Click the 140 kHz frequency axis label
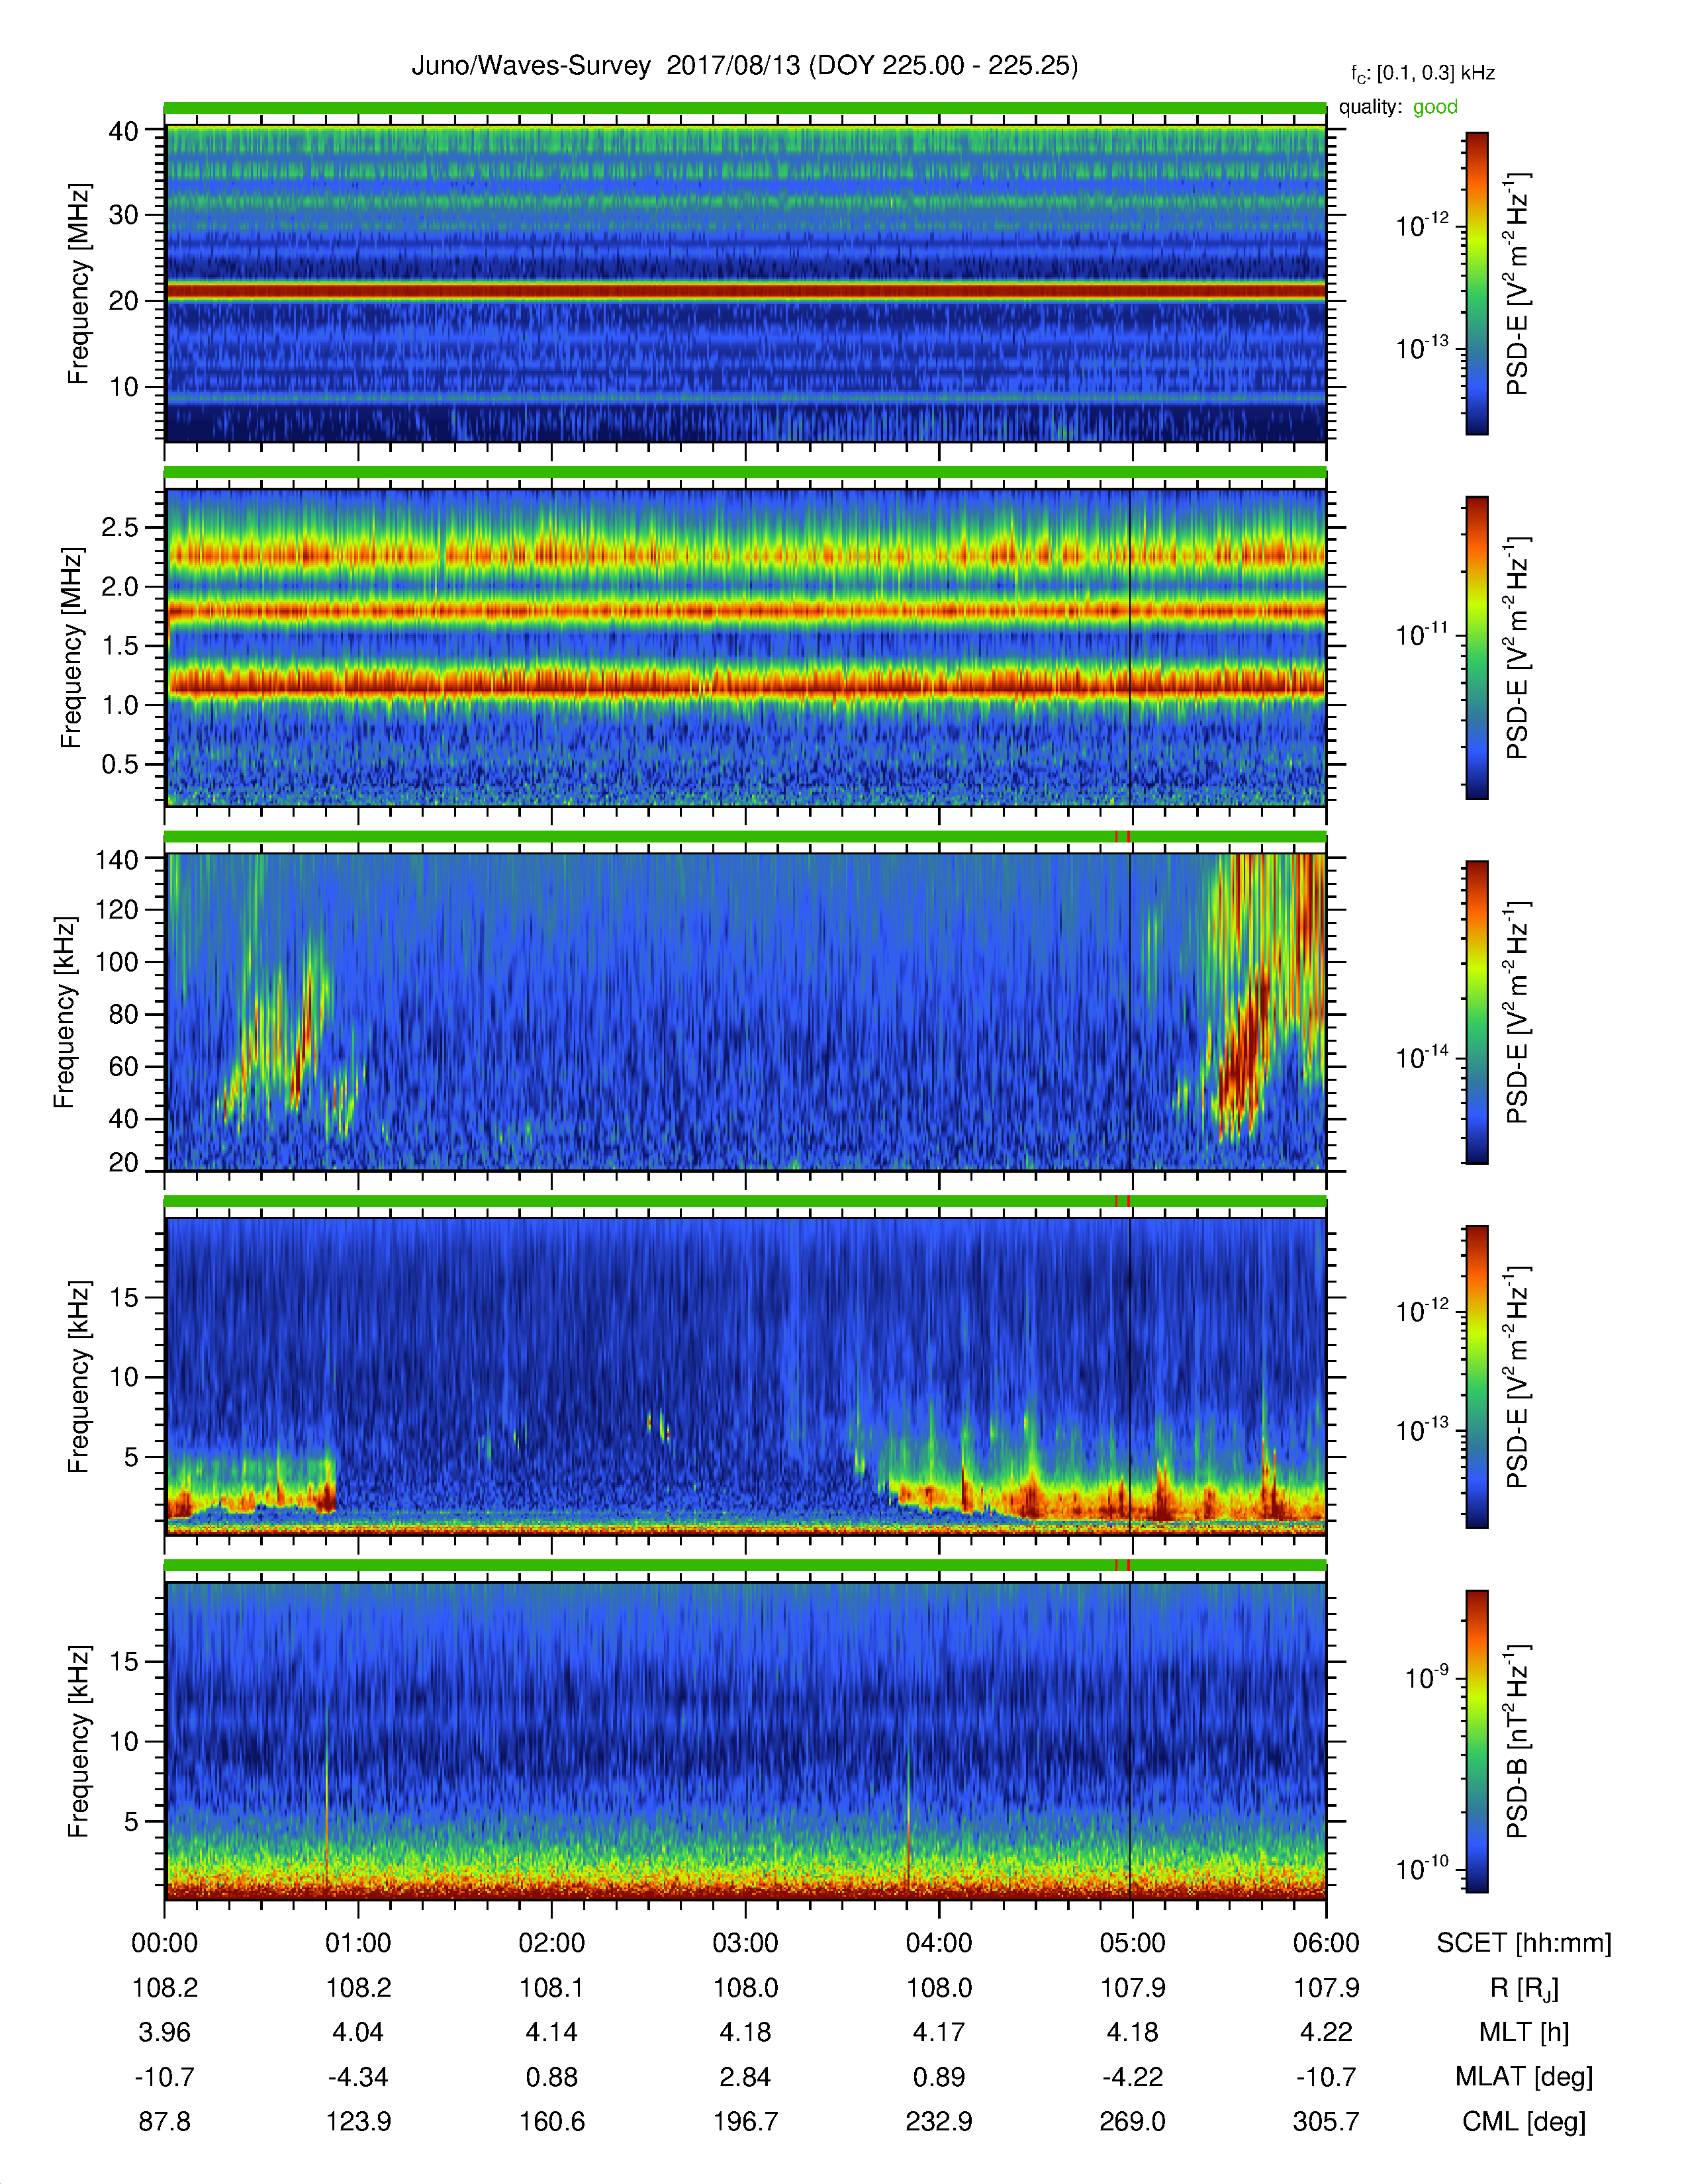 pyautogui.click(x=116, y=859)
